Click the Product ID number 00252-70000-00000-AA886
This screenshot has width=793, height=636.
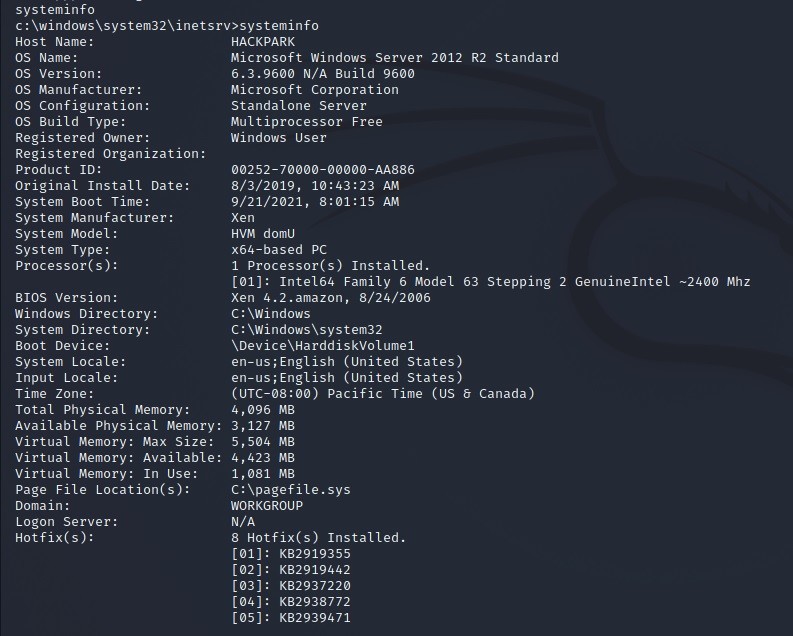click(322, 169)
